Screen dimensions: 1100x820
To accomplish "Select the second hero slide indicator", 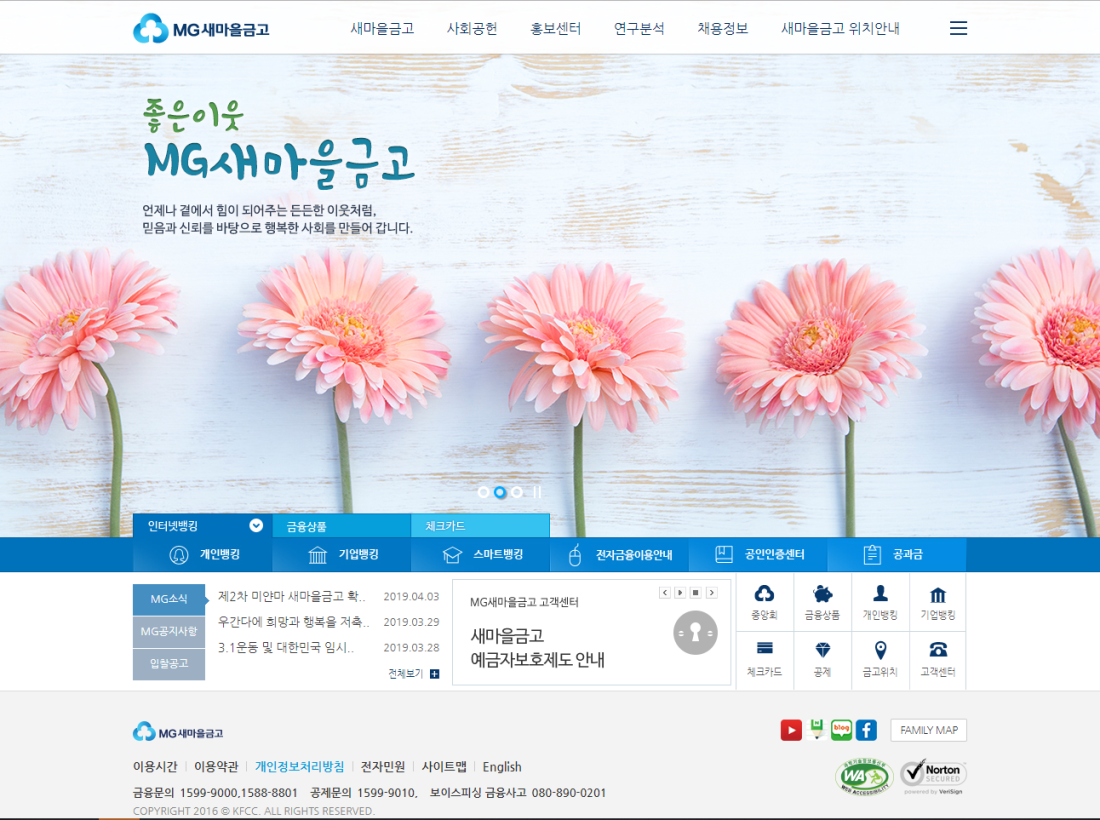I will coord(500,492).
